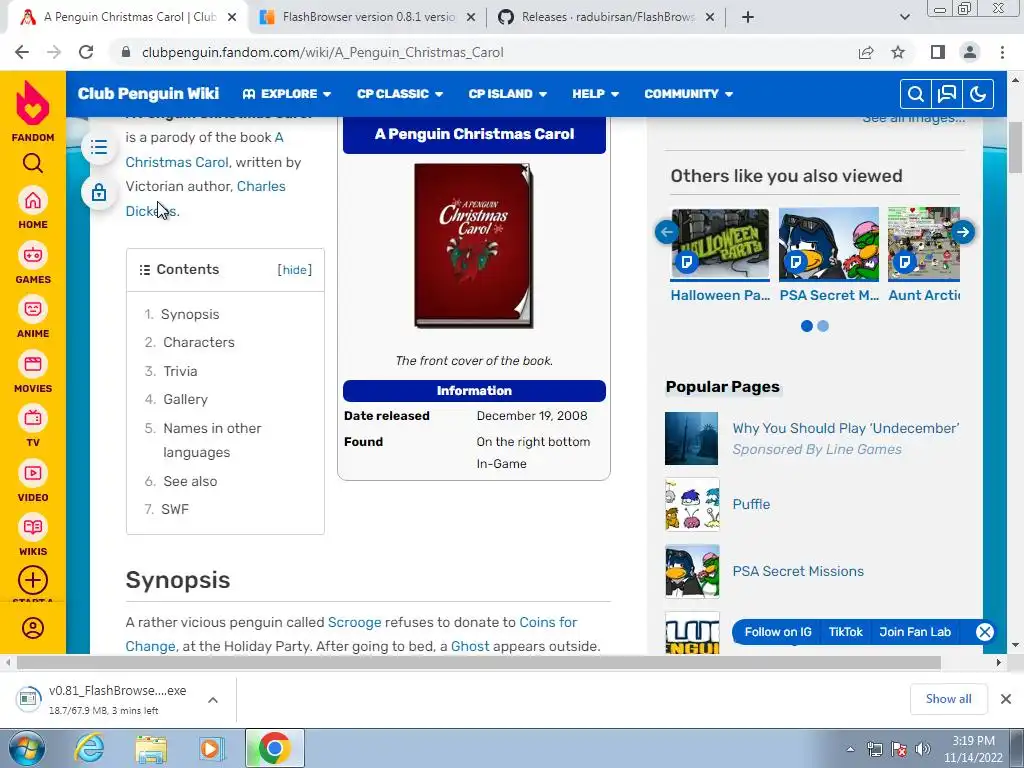
Task: Click the horizontal page scrollbar
Action: pos(478,662)
